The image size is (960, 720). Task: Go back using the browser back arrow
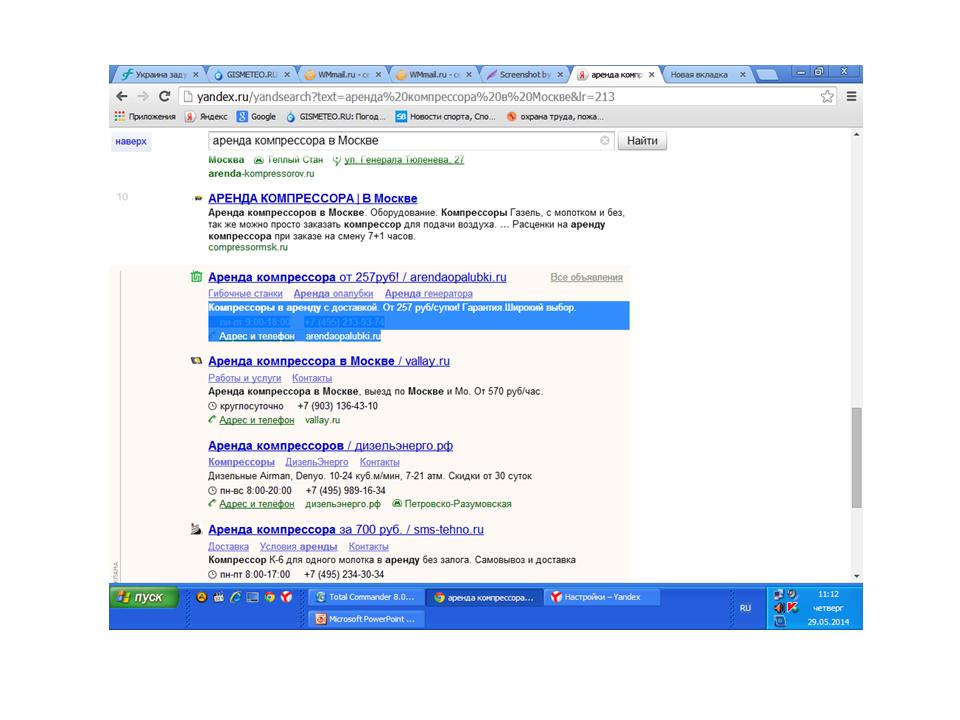point(122,96)
